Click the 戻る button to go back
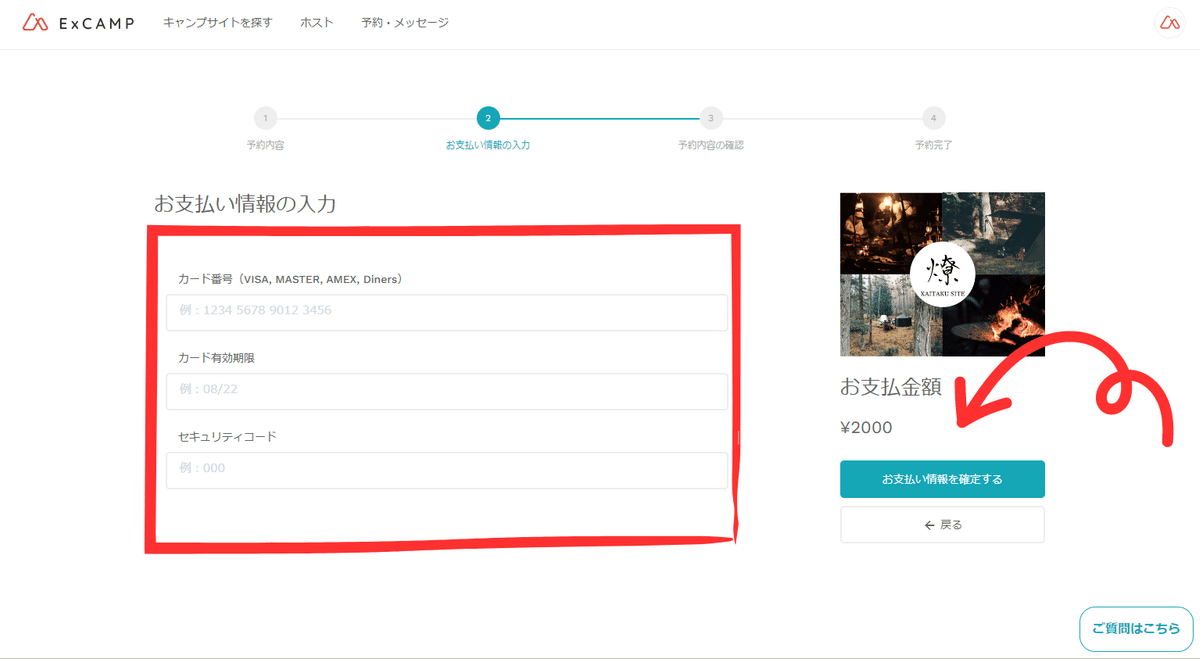Screen dimensions: 1200x659 (942, 524)
